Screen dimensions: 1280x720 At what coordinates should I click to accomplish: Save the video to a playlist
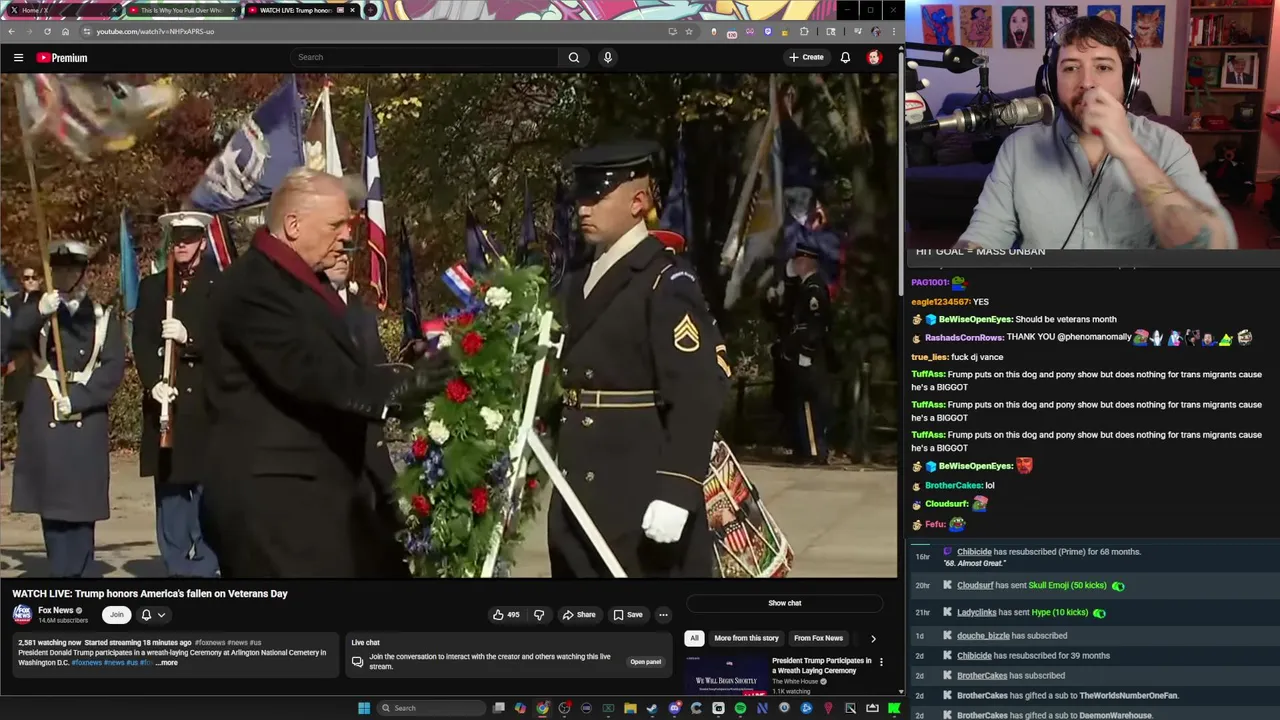tap(628, 615)
